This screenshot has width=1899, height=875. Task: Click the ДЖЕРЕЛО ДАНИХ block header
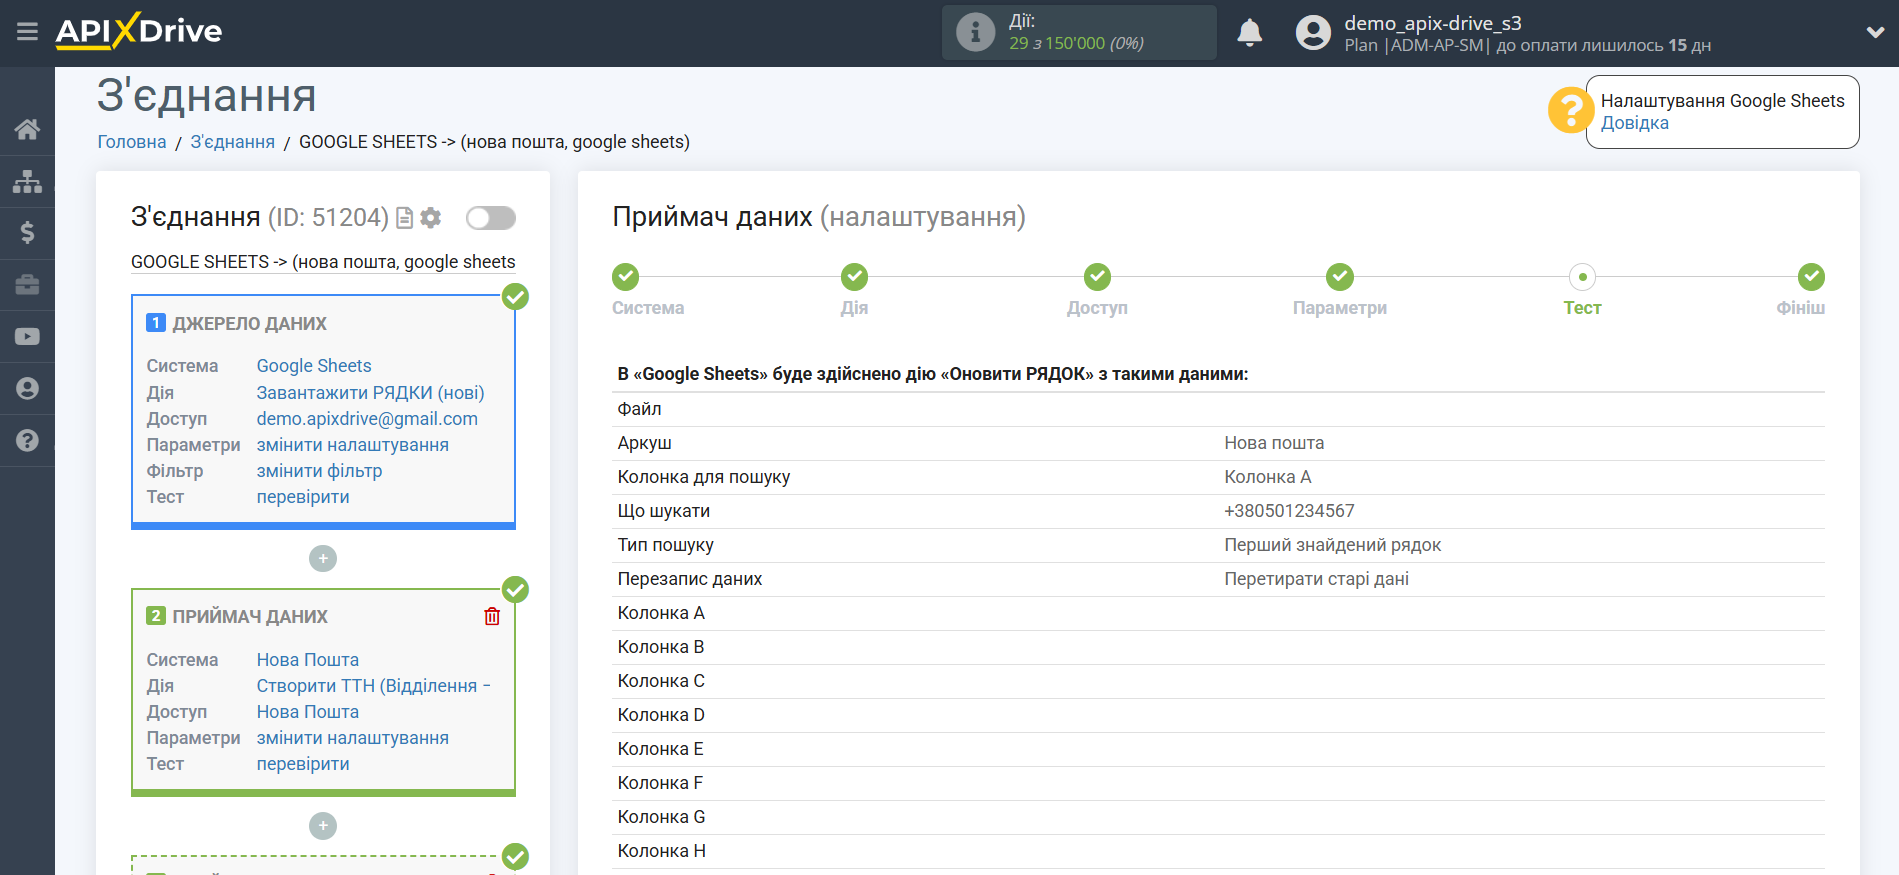(249, 324)
